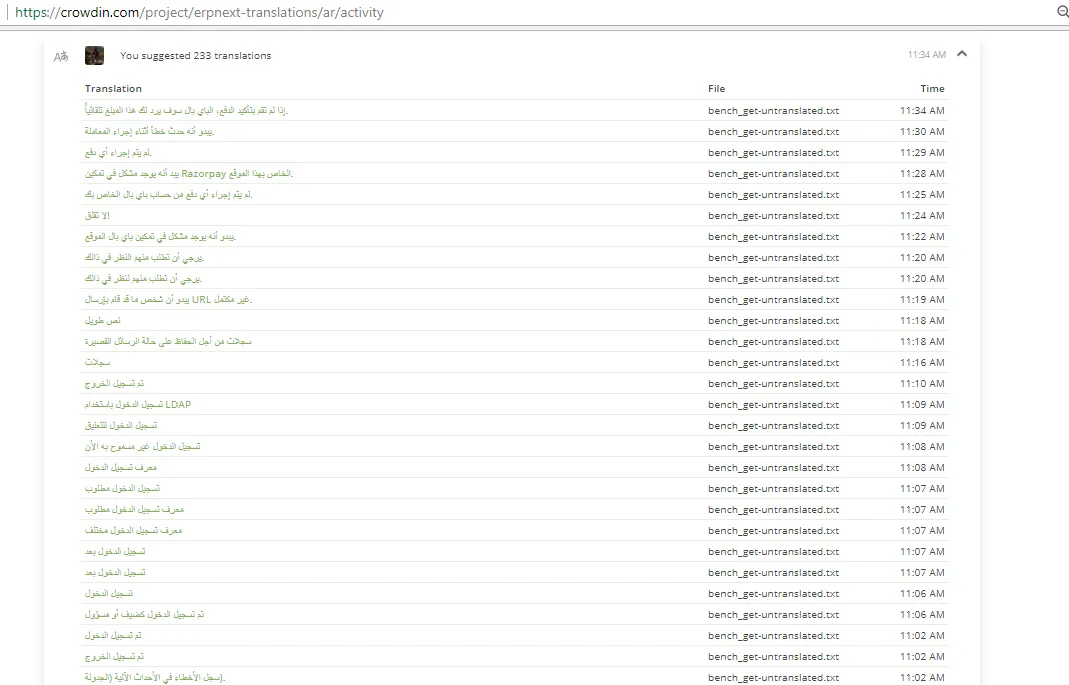1069x685 pixels.
Task: Click the 11:28 AM time cell
Action: (x=922, y=174)
